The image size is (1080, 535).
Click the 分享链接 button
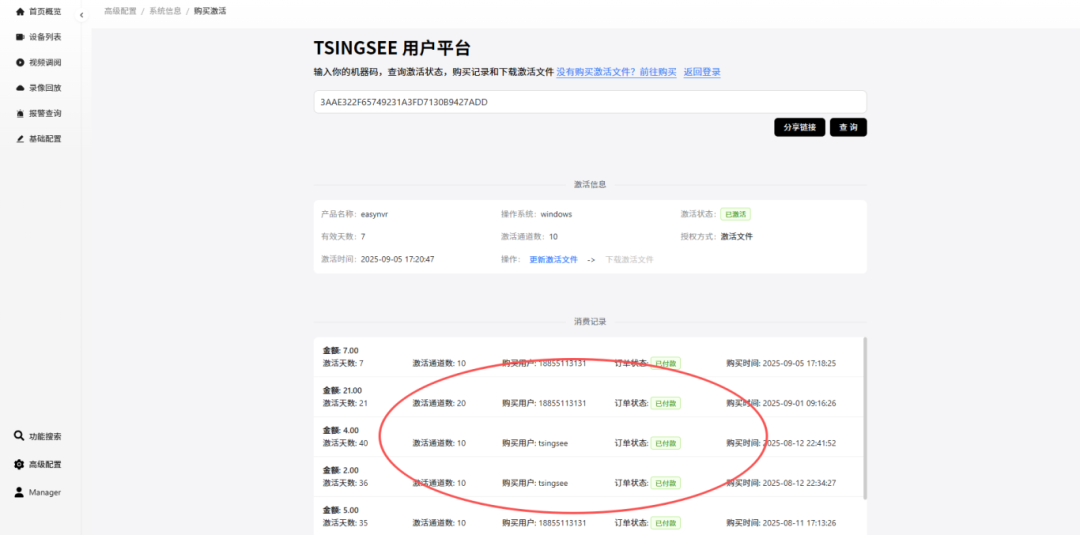[800, 127]
